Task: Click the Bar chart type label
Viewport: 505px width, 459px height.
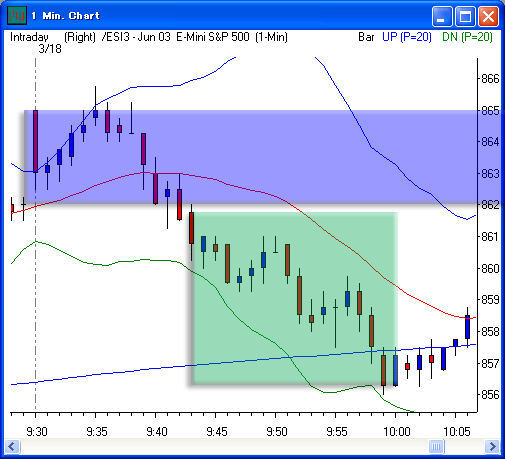Action: [366, 37]
